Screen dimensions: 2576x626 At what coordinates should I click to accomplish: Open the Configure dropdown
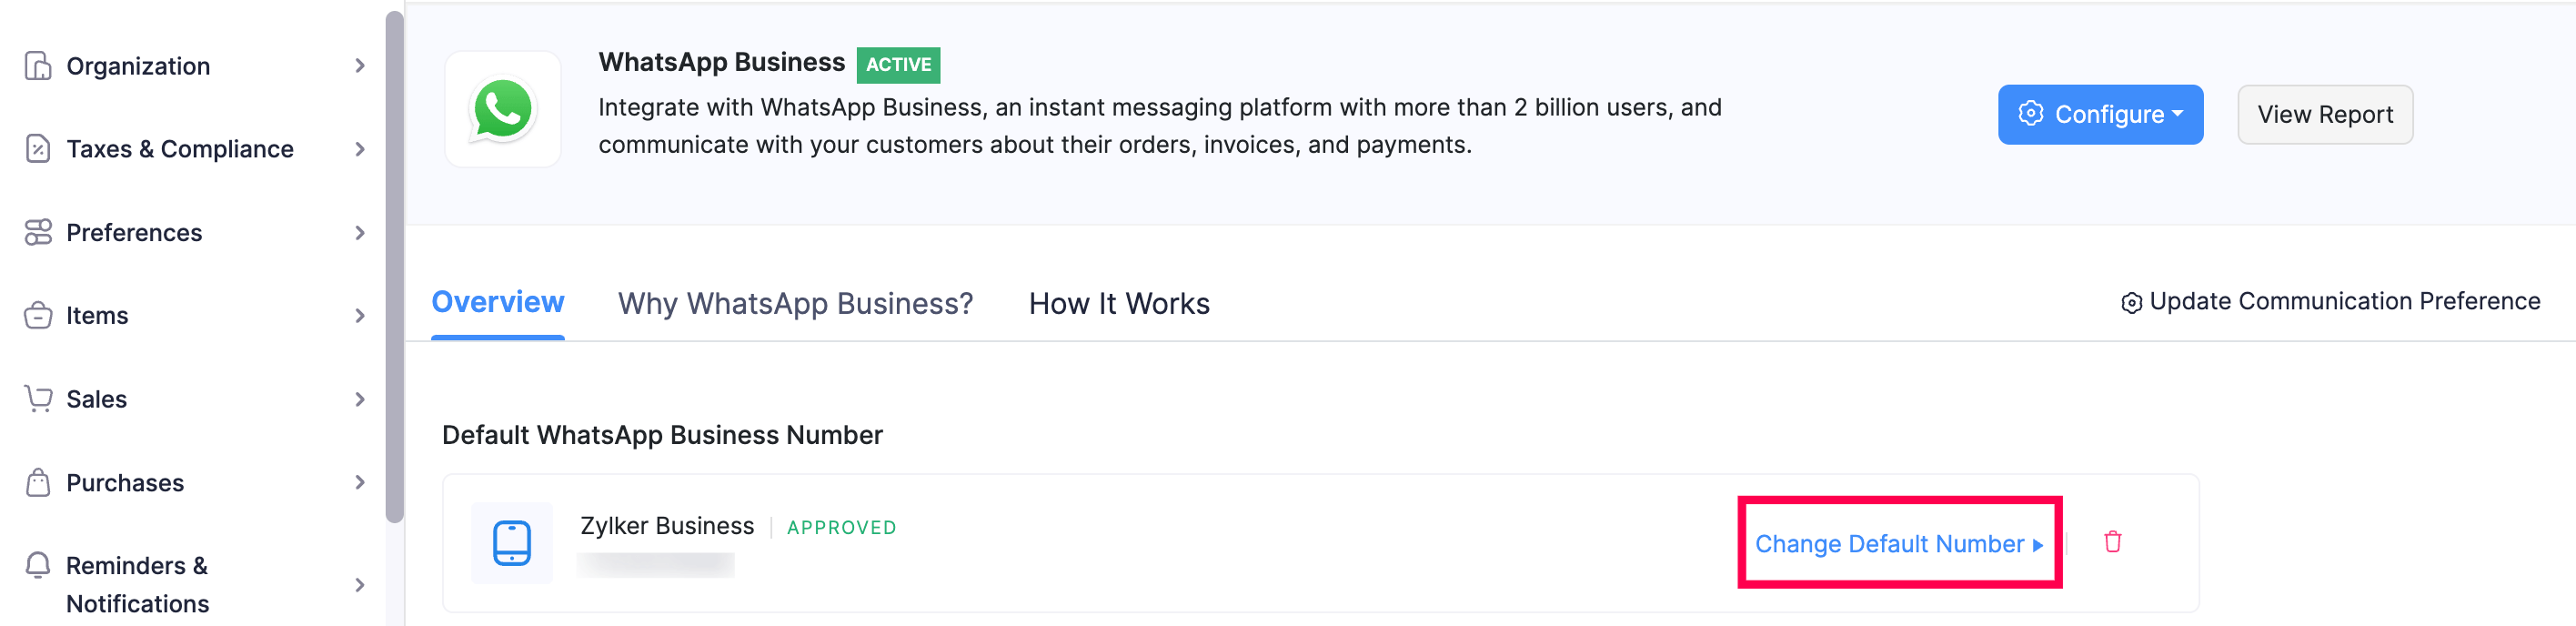(2100, 114)
